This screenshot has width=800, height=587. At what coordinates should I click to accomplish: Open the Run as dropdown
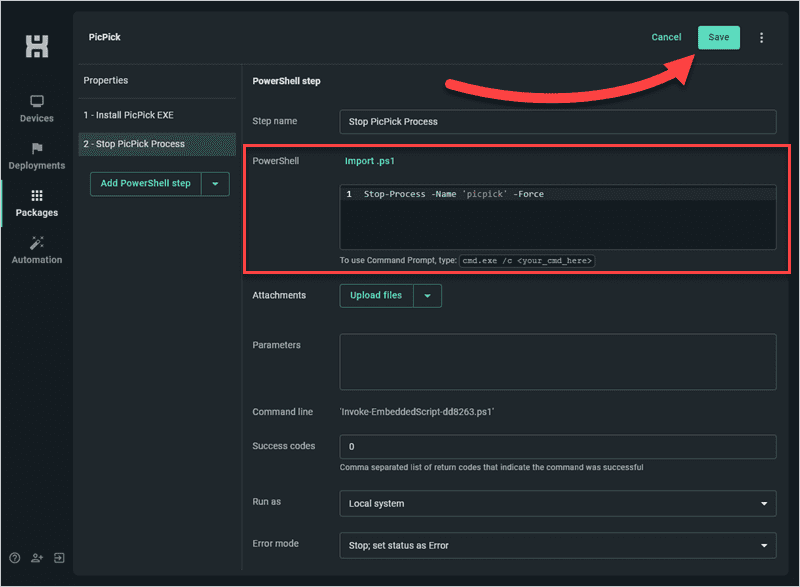tap(558, 503)
